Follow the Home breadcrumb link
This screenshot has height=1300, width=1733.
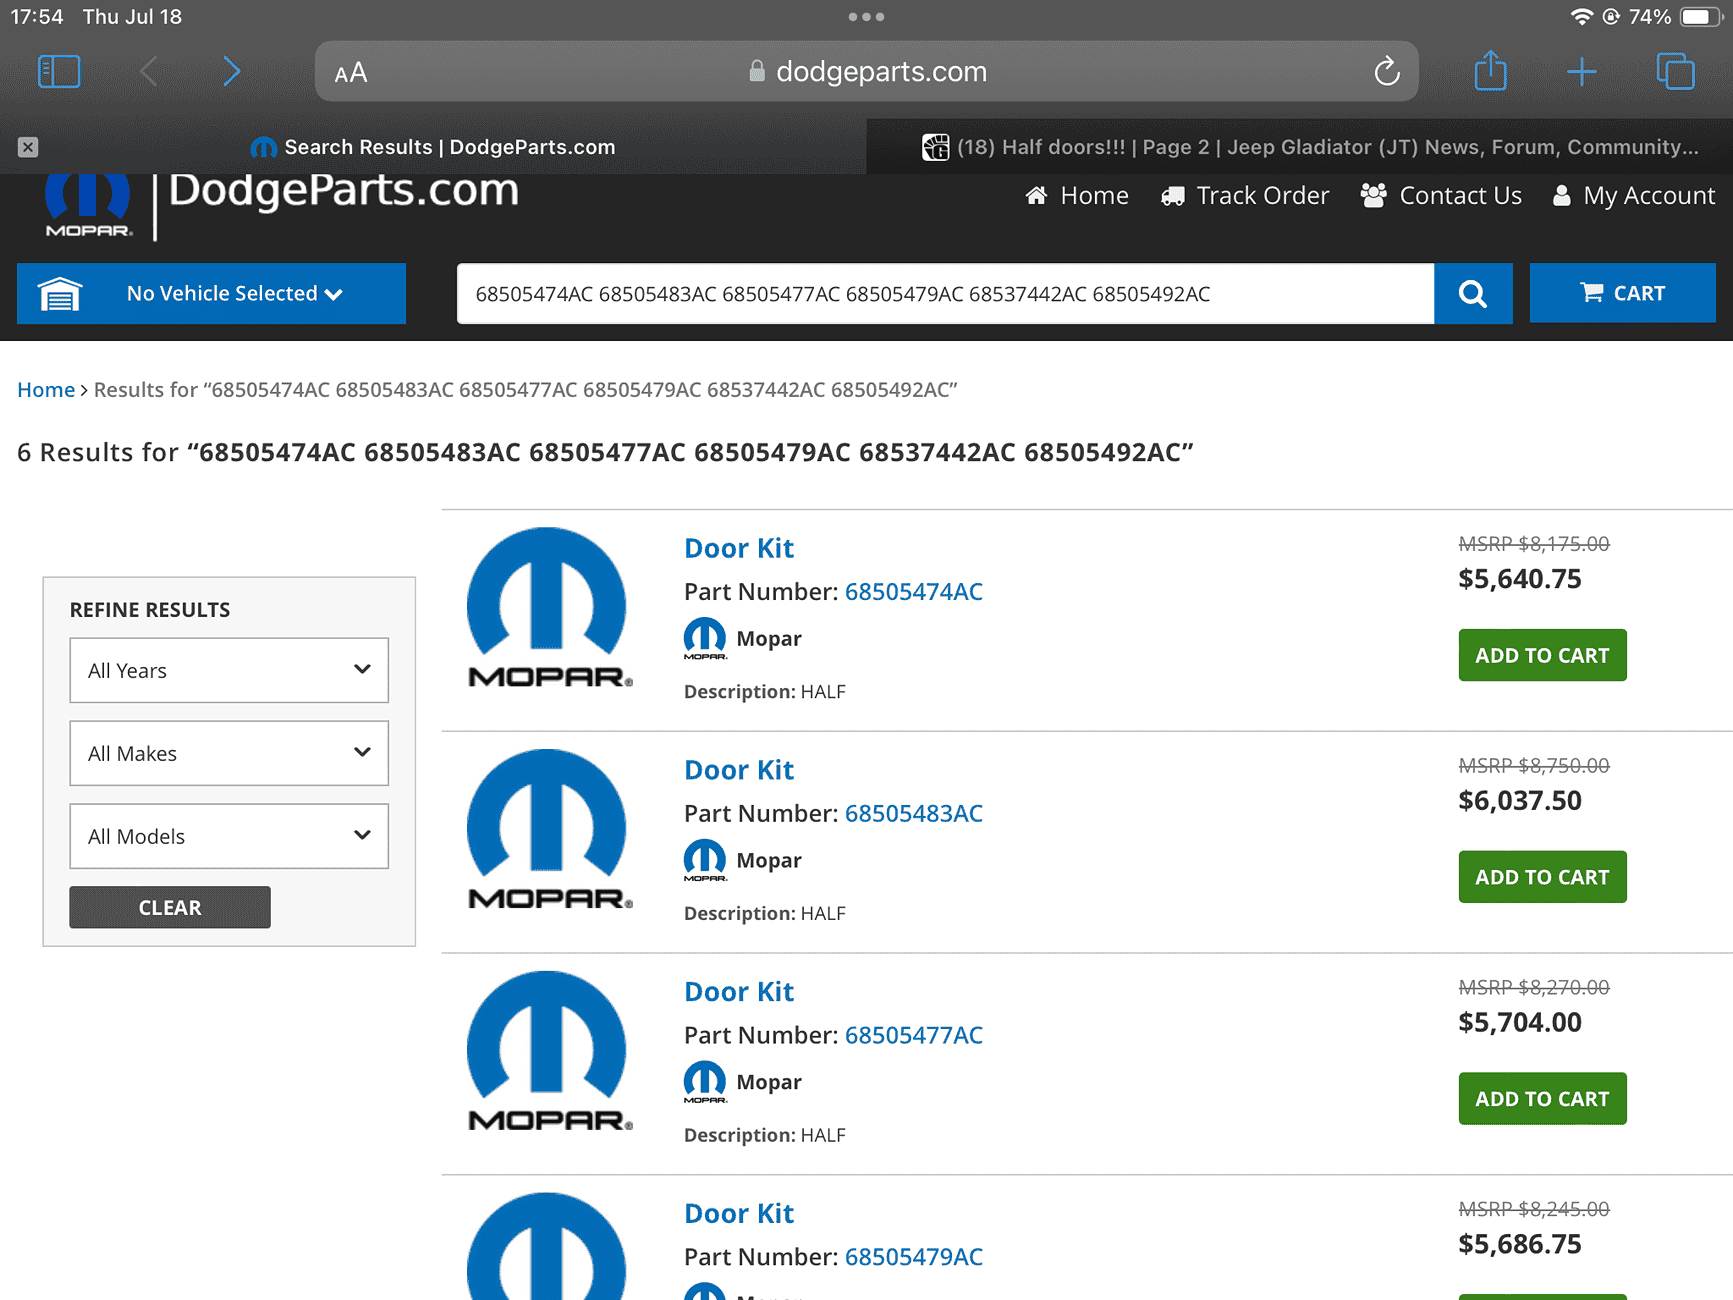[46, 390]
